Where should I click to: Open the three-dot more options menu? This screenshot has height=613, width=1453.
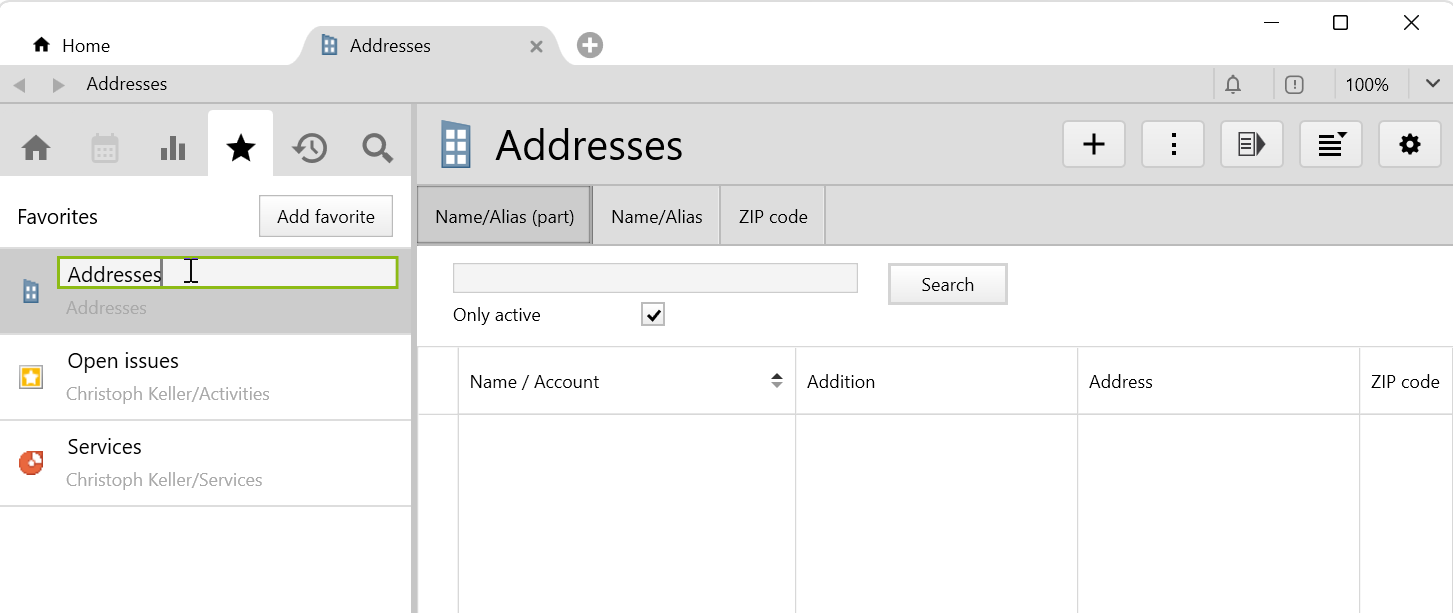coord(1173,145)
